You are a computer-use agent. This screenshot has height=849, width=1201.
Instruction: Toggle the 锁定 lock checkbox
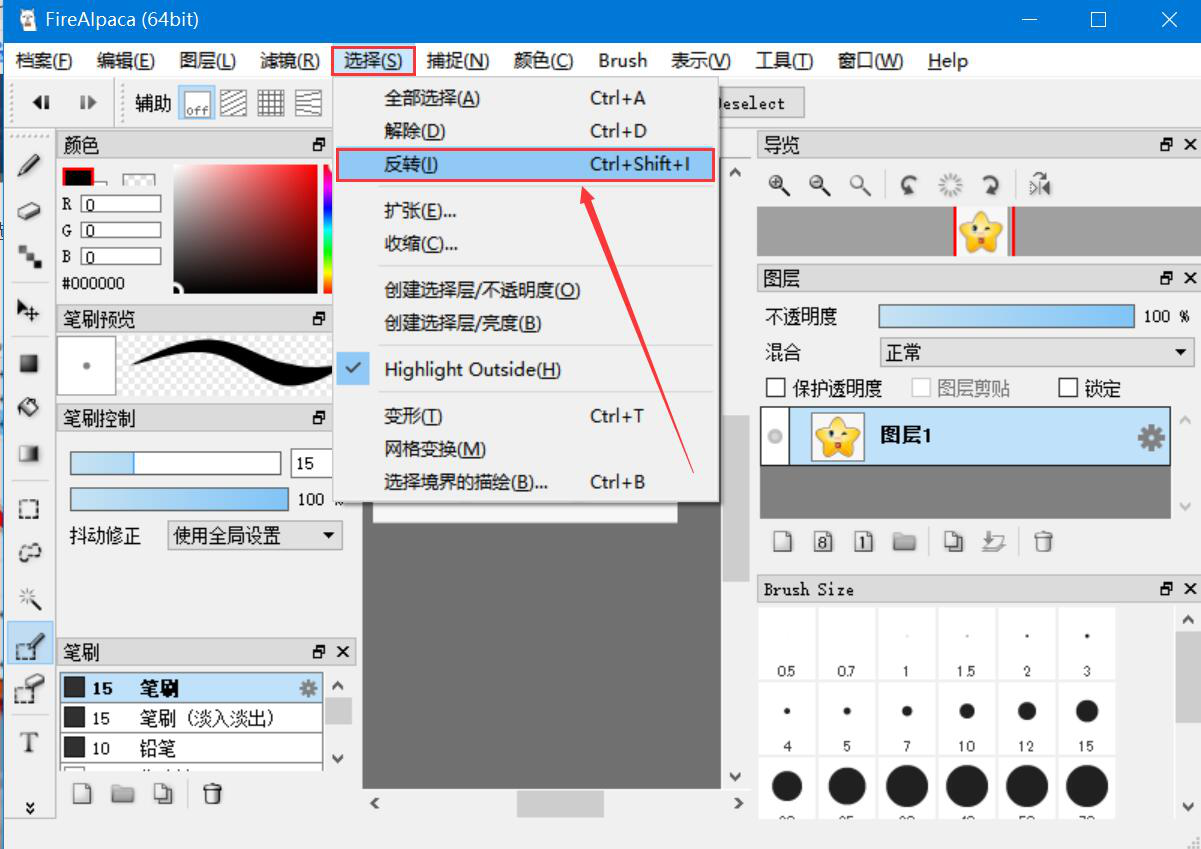click(1068, 388)
